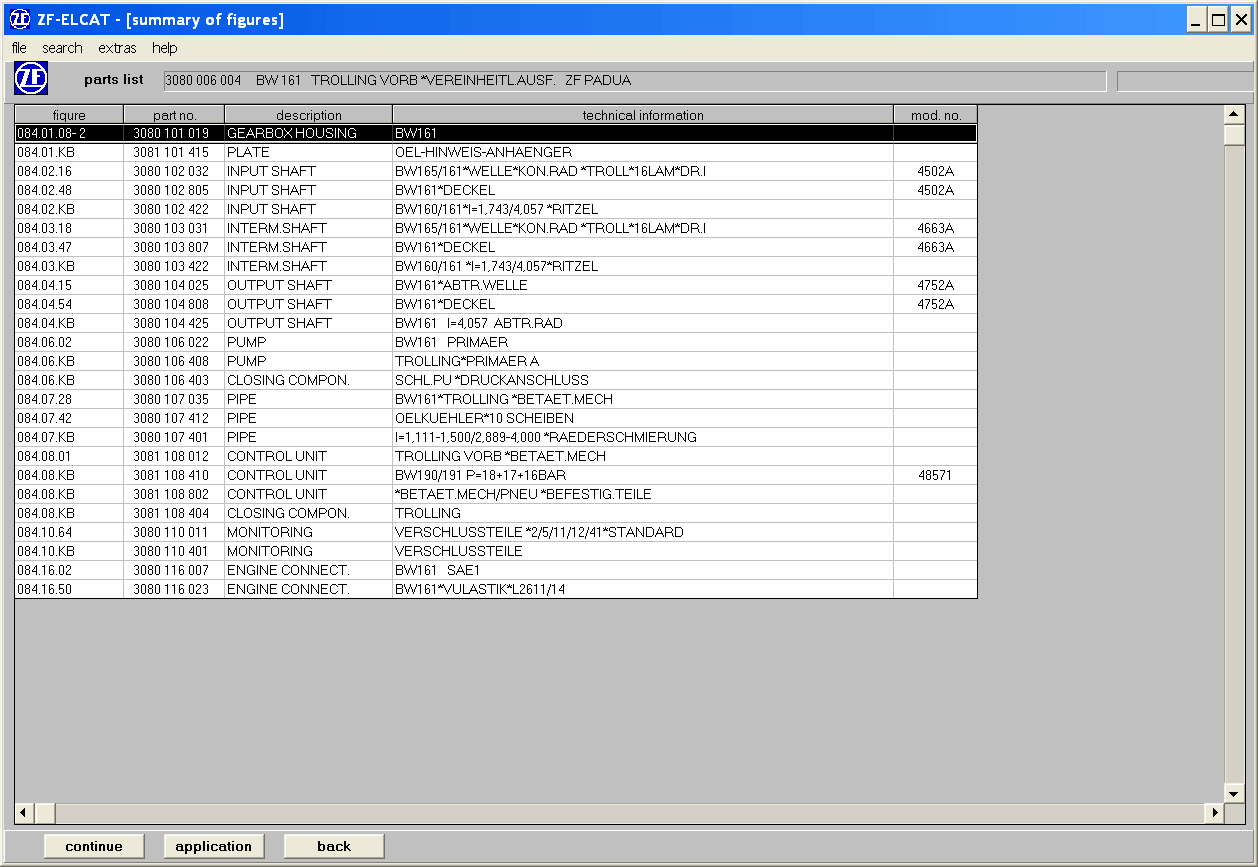Click the horizontal scrollbar left arrow
Screen dimensions: 1258x867
coord(24,813)
